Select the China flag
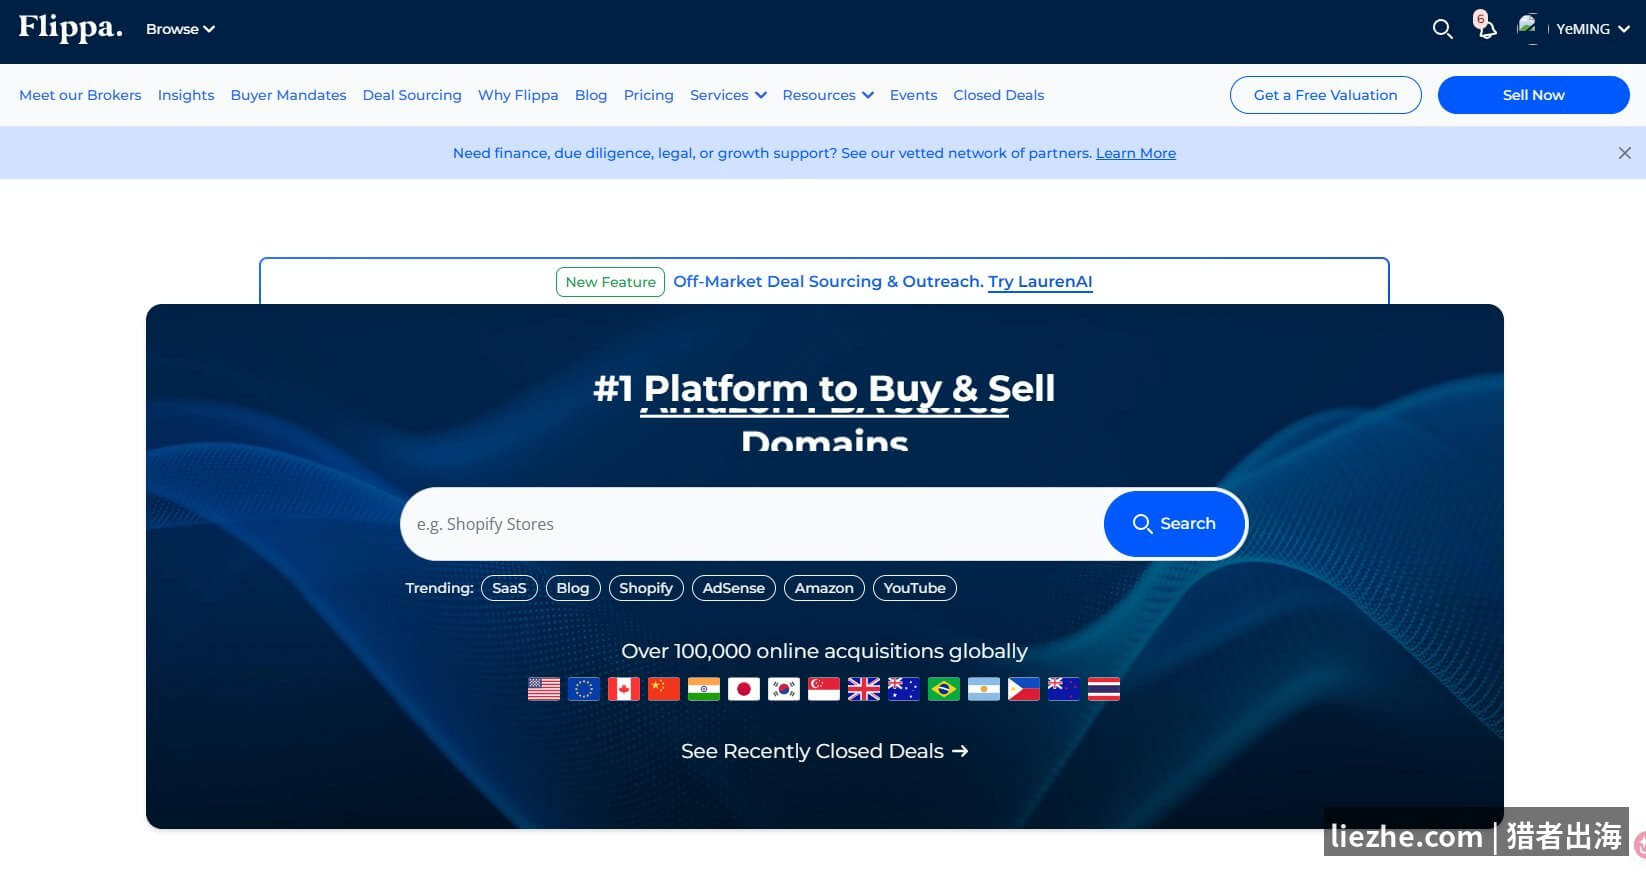Image resolution: width=1646 pixels, height=876 pixels. pyautogui.click(x=664, y=689)
